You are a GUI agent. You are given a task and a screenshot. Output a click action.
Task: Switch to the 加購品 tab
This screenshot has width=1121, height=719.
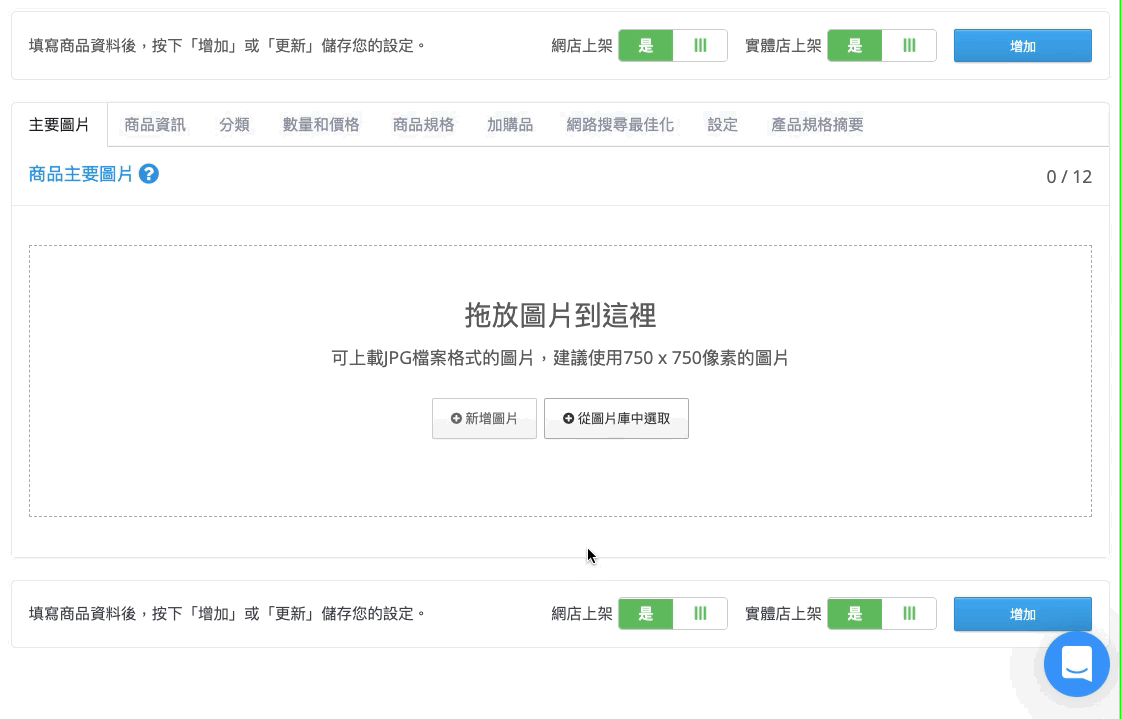[x=510, y=124]
